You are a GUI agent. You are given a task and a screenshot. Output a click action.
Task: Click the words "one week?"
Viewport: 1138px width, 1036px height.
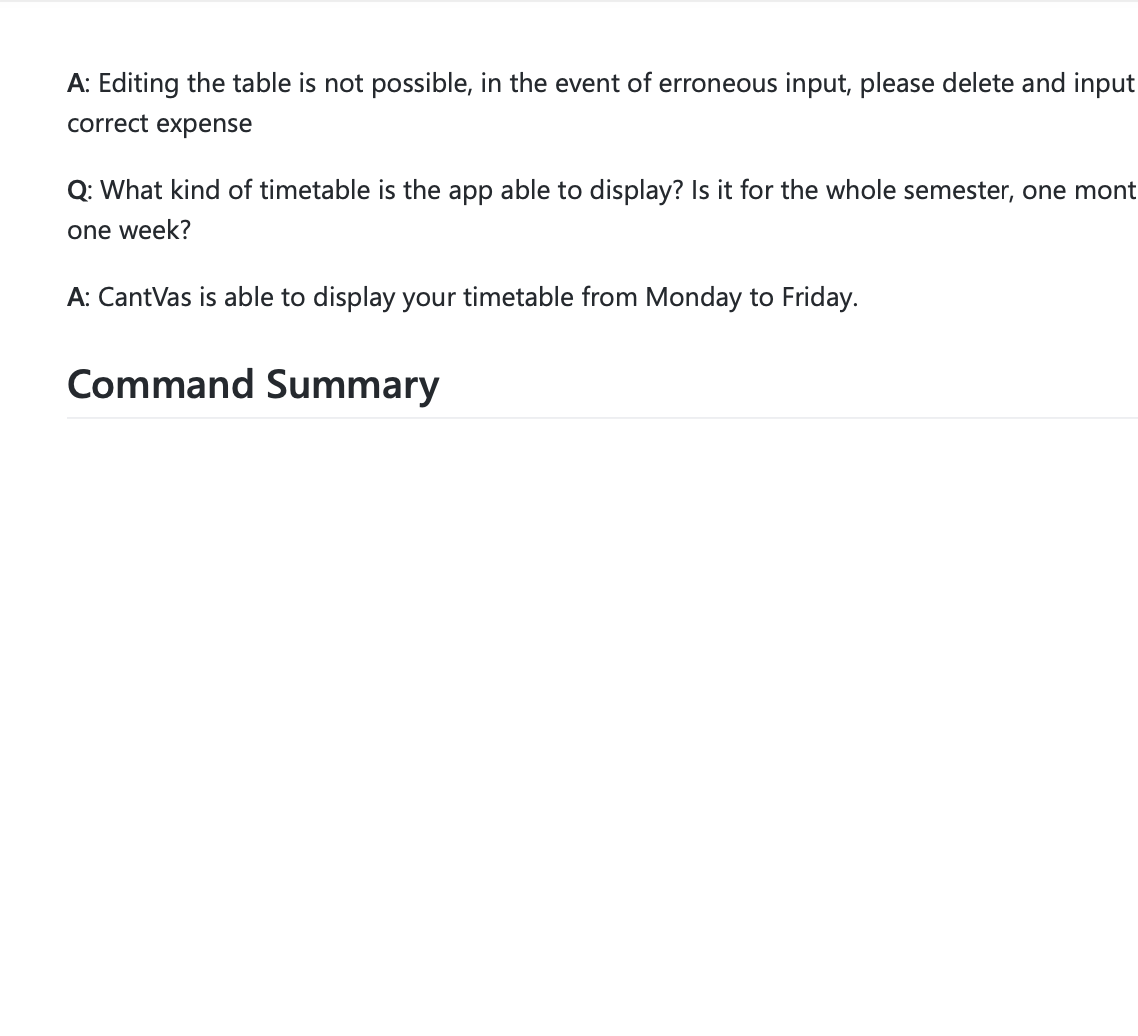(129, 230)
